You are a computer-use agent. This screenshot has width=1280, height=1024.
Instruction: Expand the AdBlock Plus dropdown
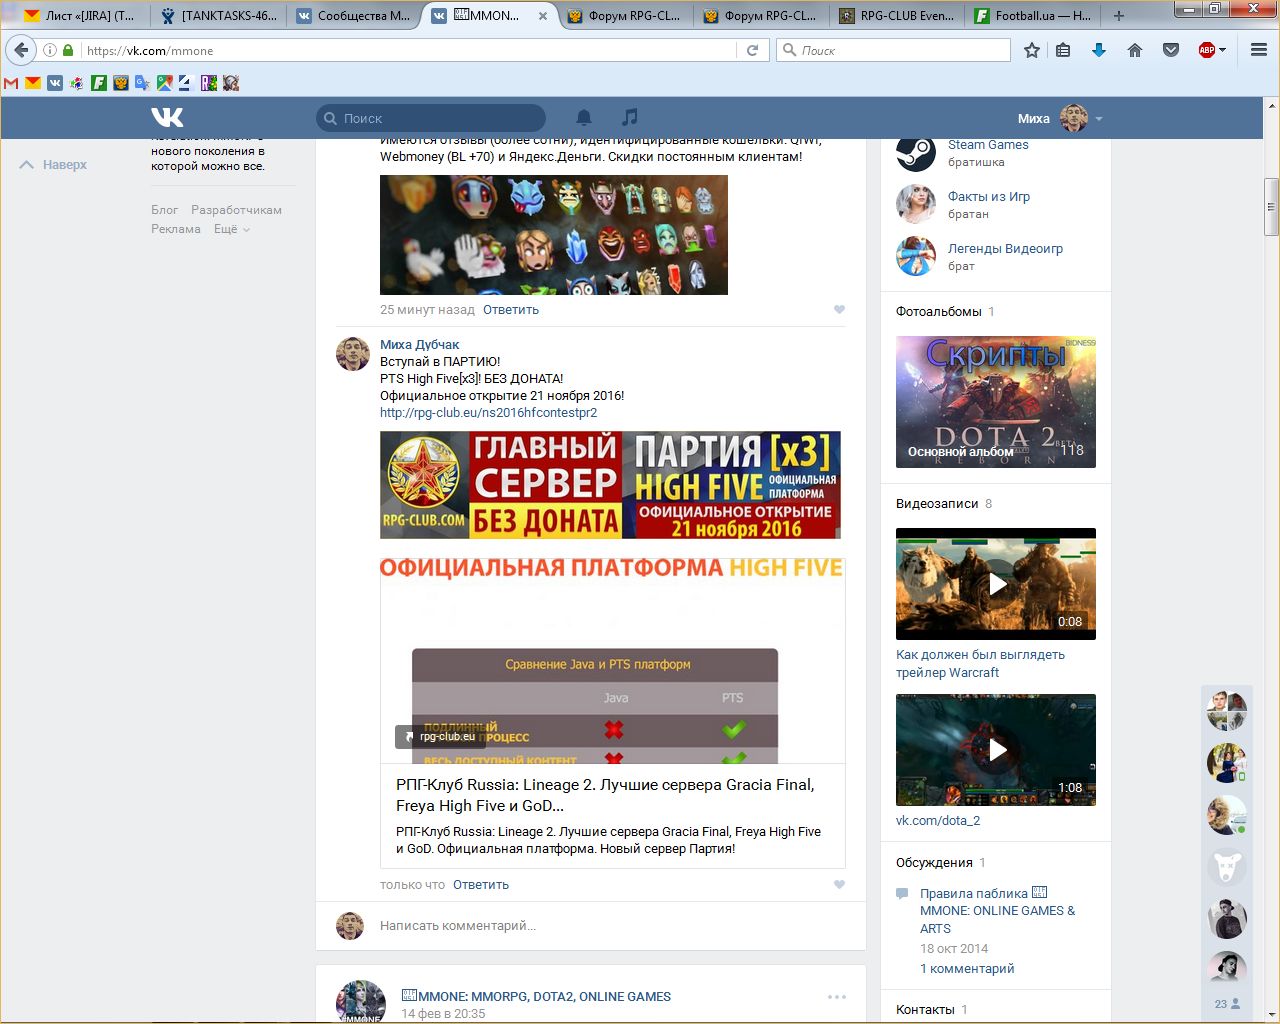1223,50
